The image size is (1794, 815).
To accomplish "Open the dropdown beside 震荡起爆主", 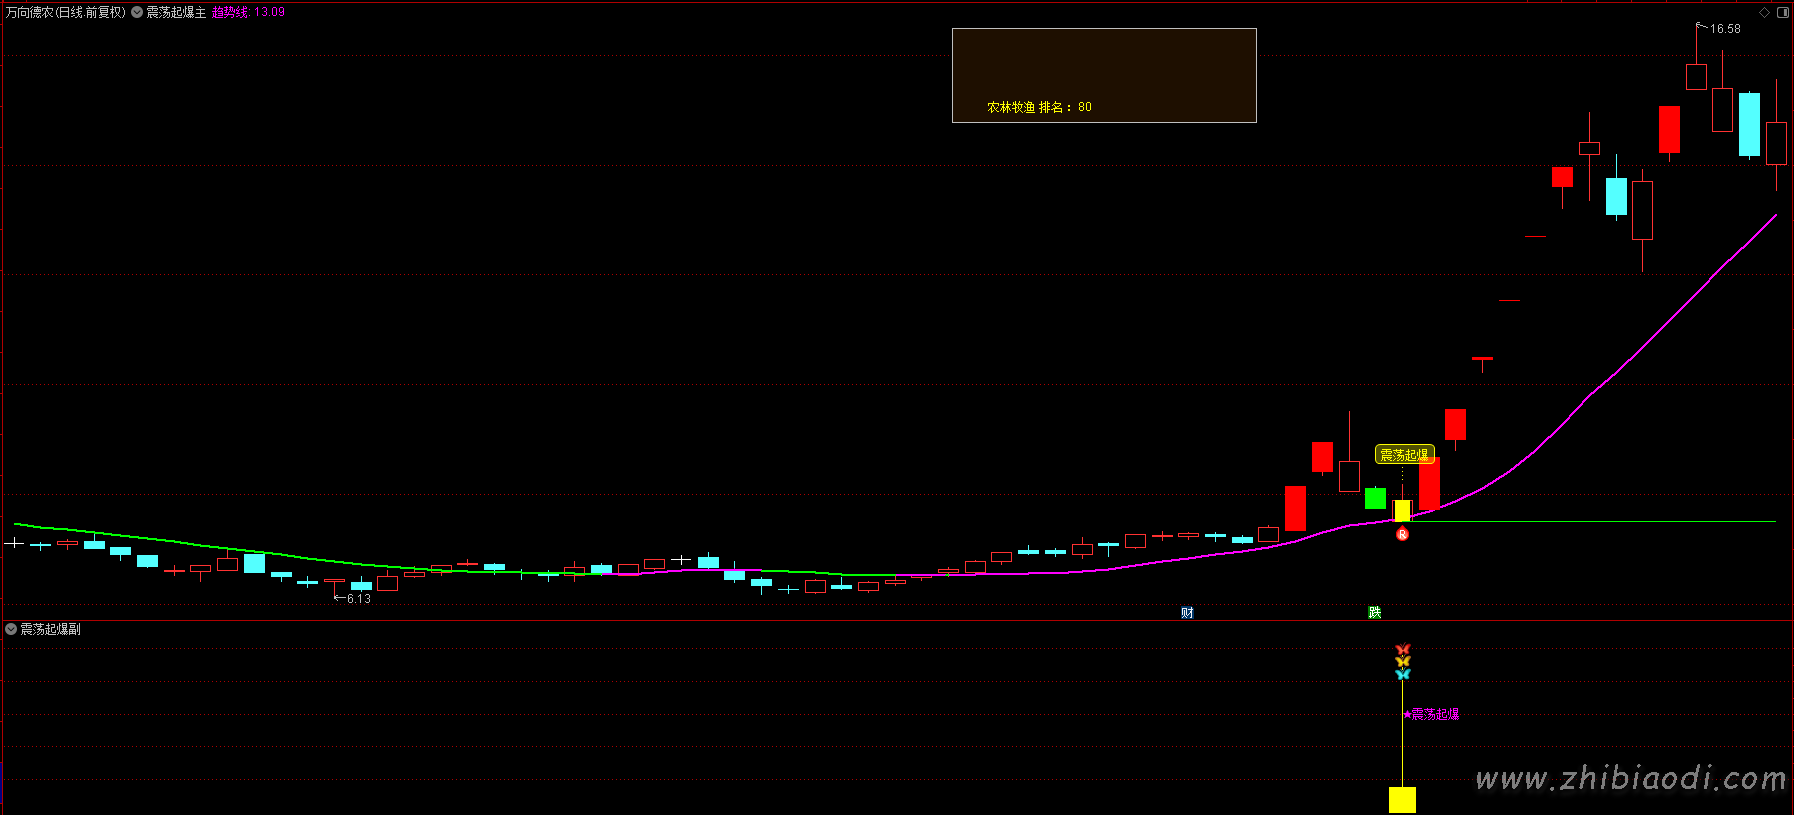I will point(137,12).
